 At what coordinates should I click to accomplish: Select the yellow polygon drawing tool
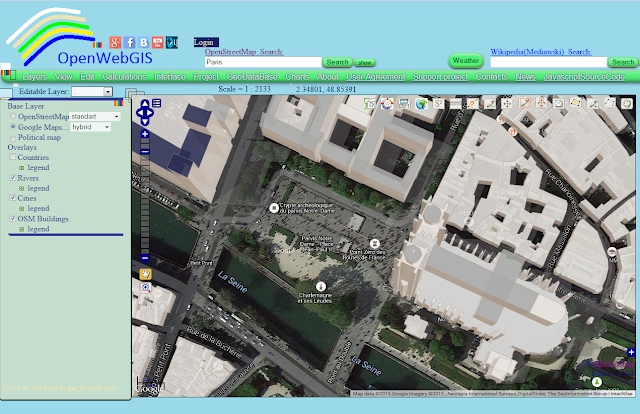point(576,103)
